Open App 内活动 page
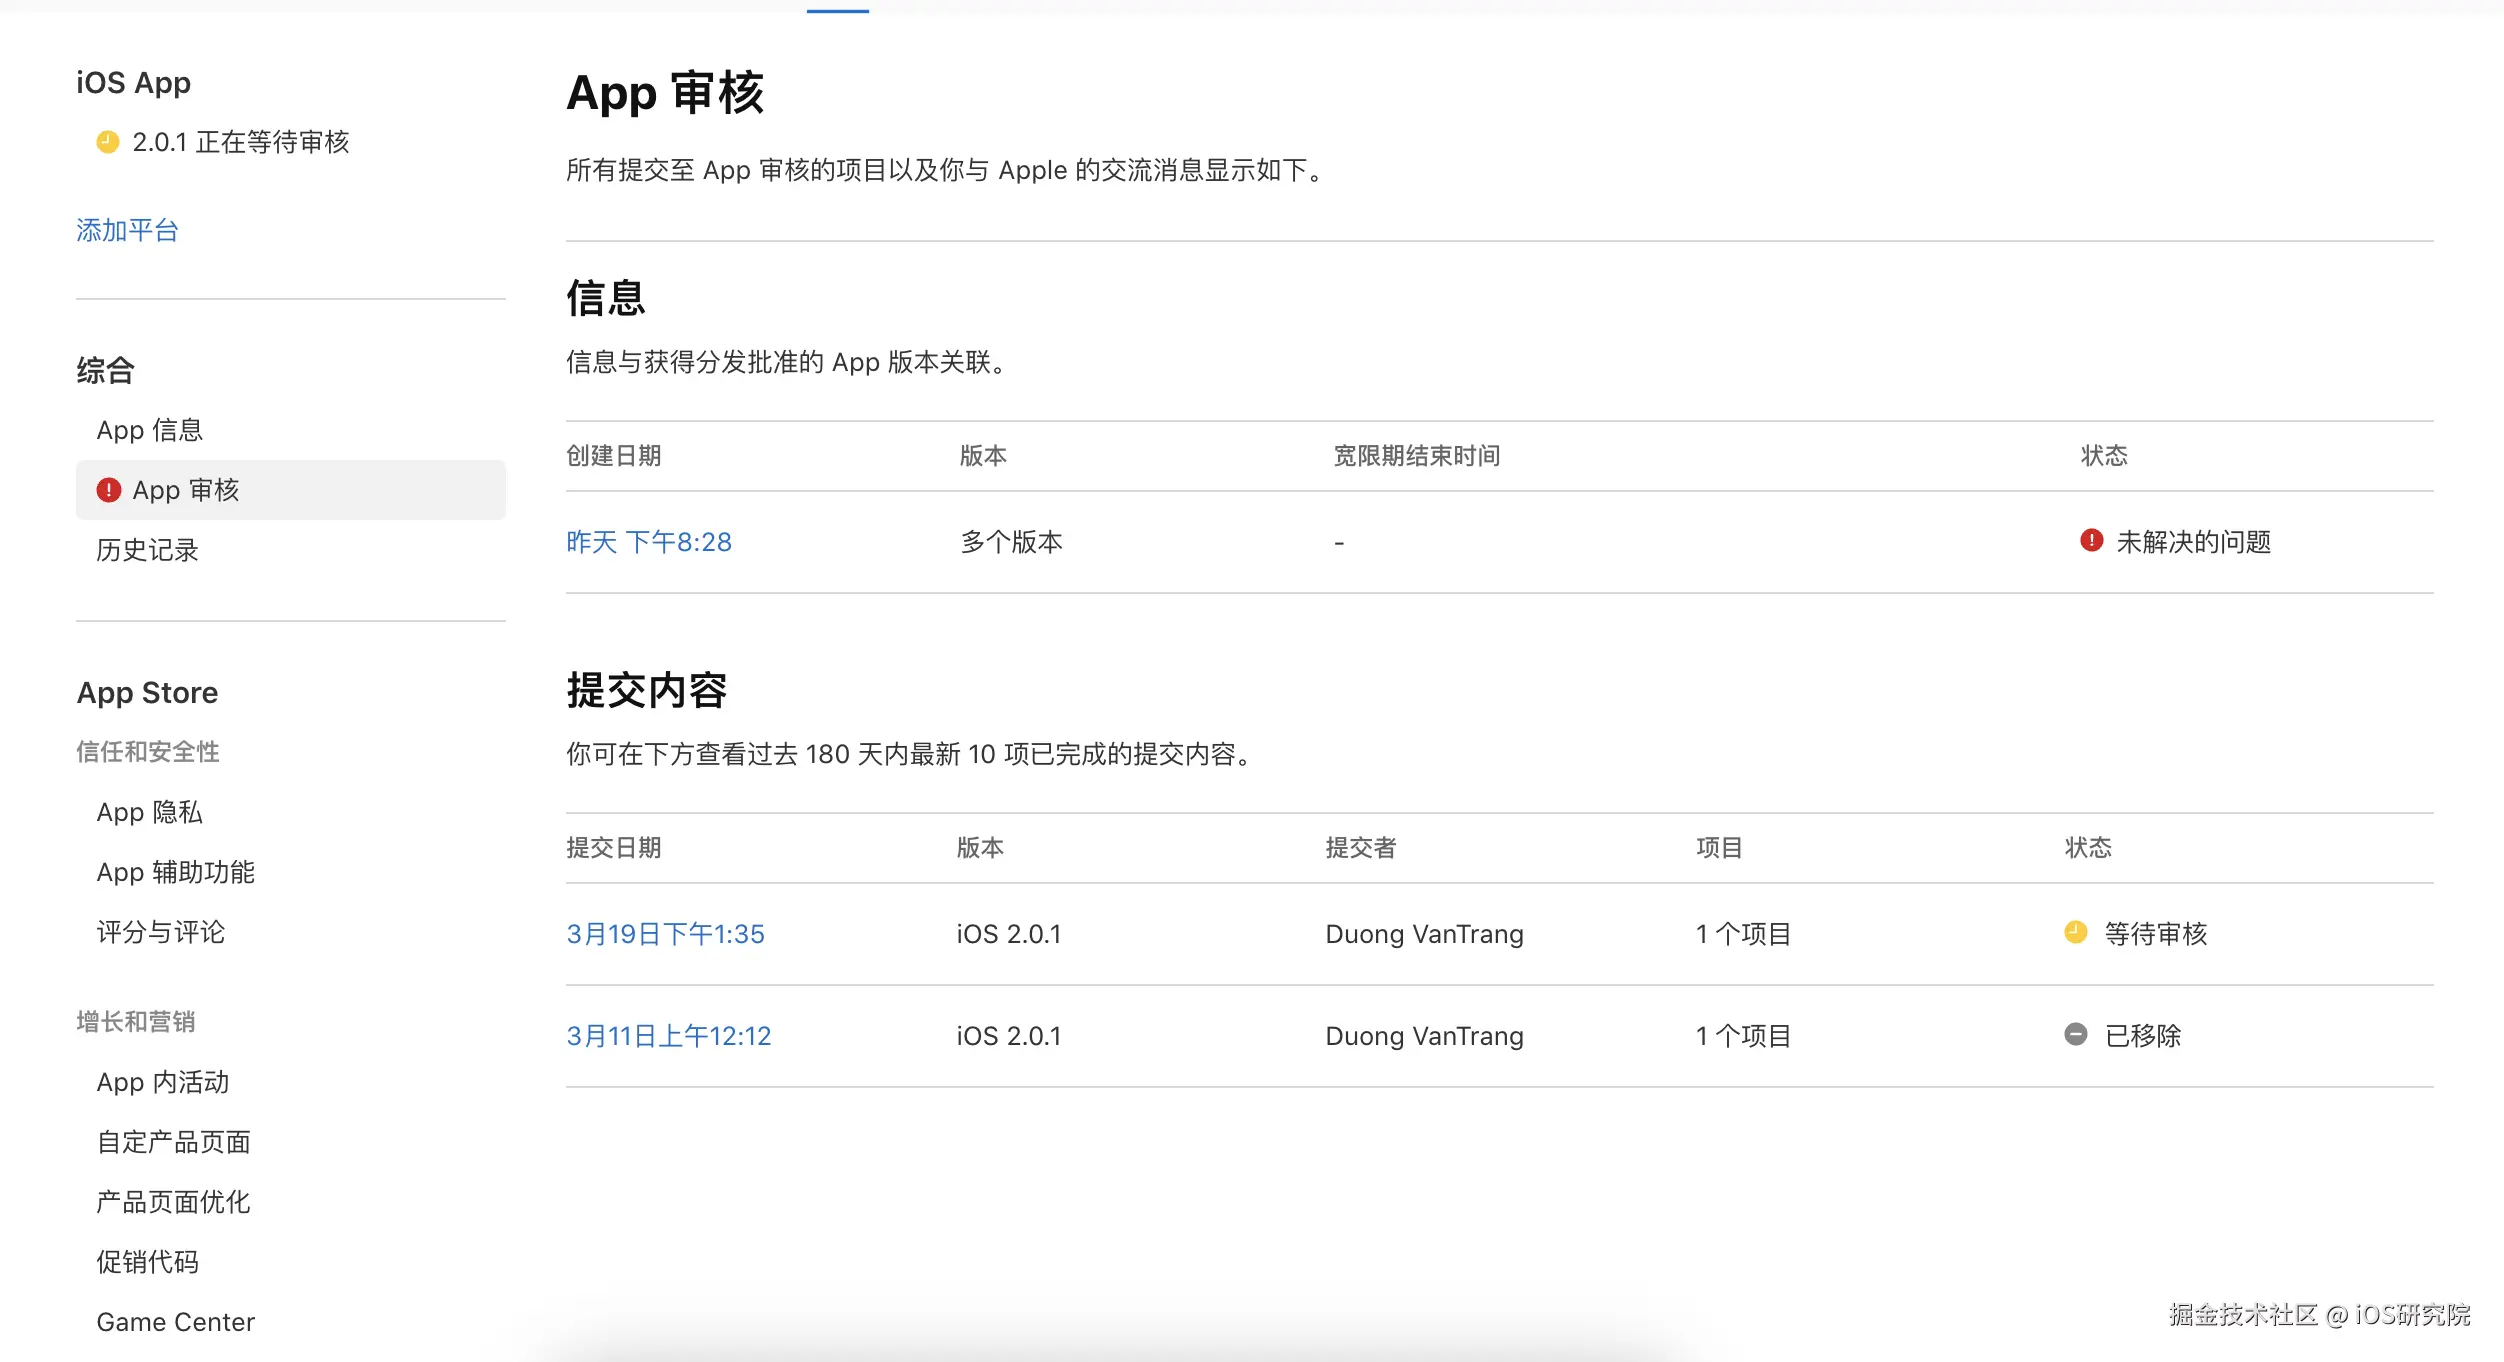This screenshot has height=1362, width=2504. (163, 1082)
